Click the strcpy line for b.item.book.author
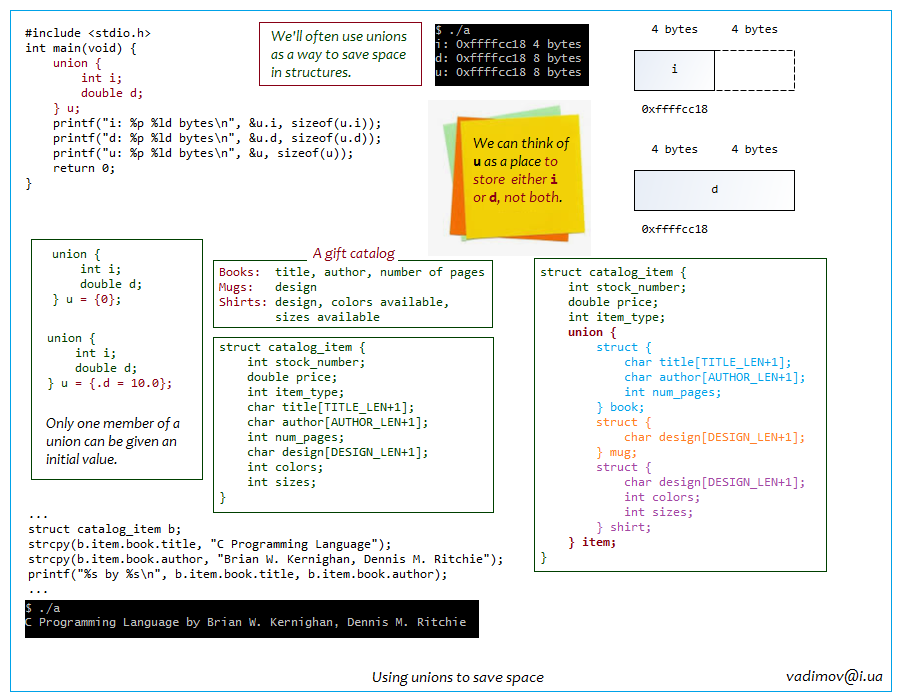The width and height of the screenshot is (900, 700). point(266,559)
